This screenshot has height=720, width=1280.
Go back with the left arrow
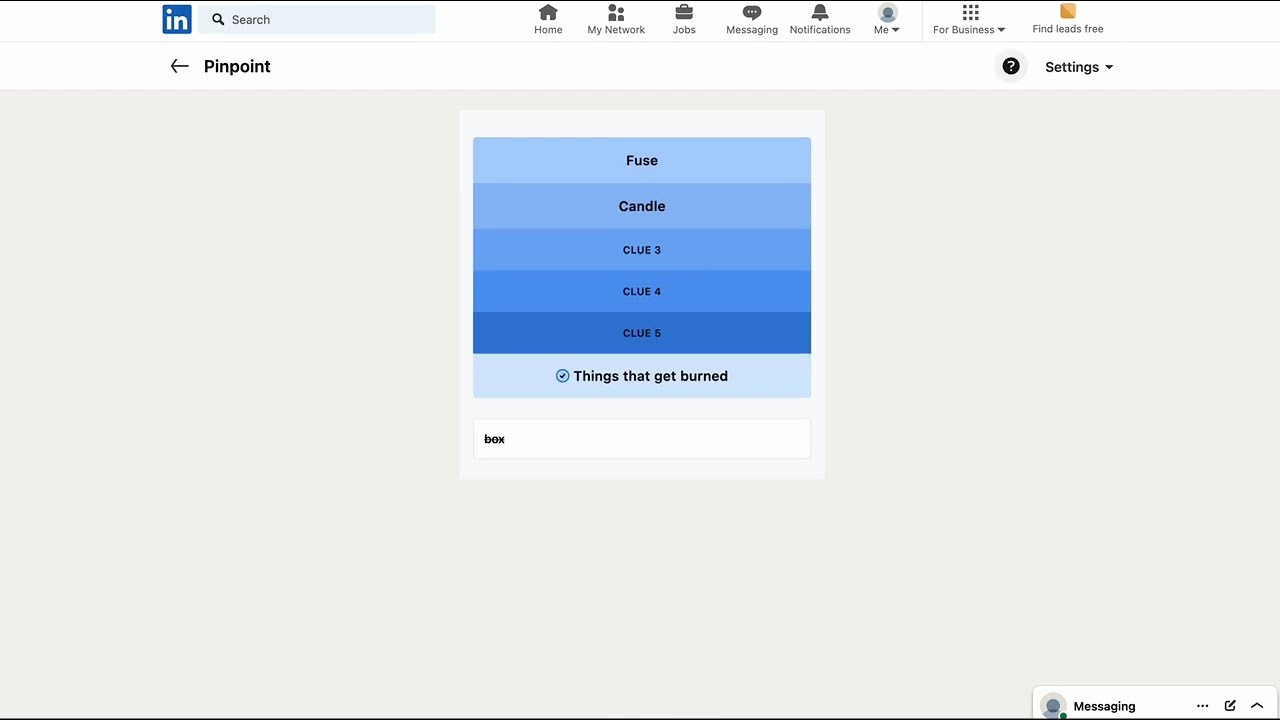pos(179,66)
